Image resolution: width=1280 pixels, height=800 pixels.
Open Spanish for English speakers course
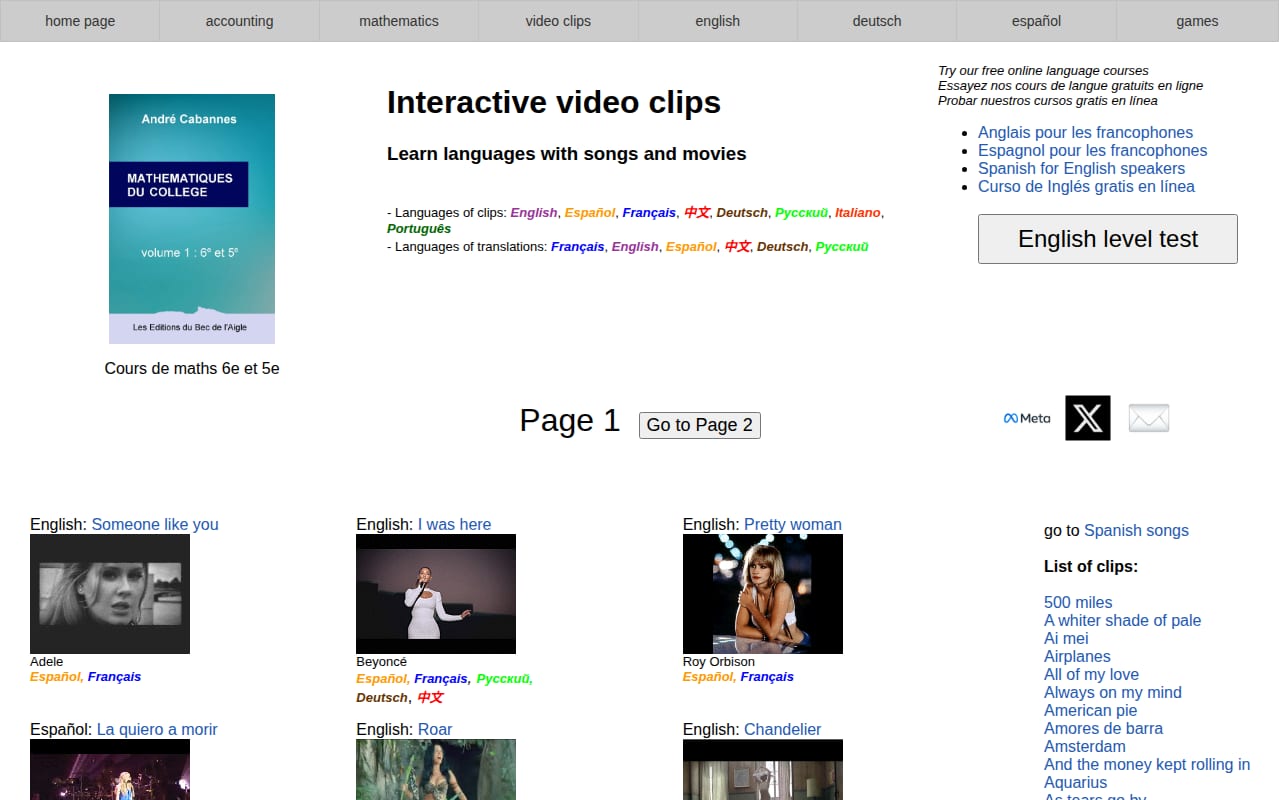click(x=1081, y=168)
